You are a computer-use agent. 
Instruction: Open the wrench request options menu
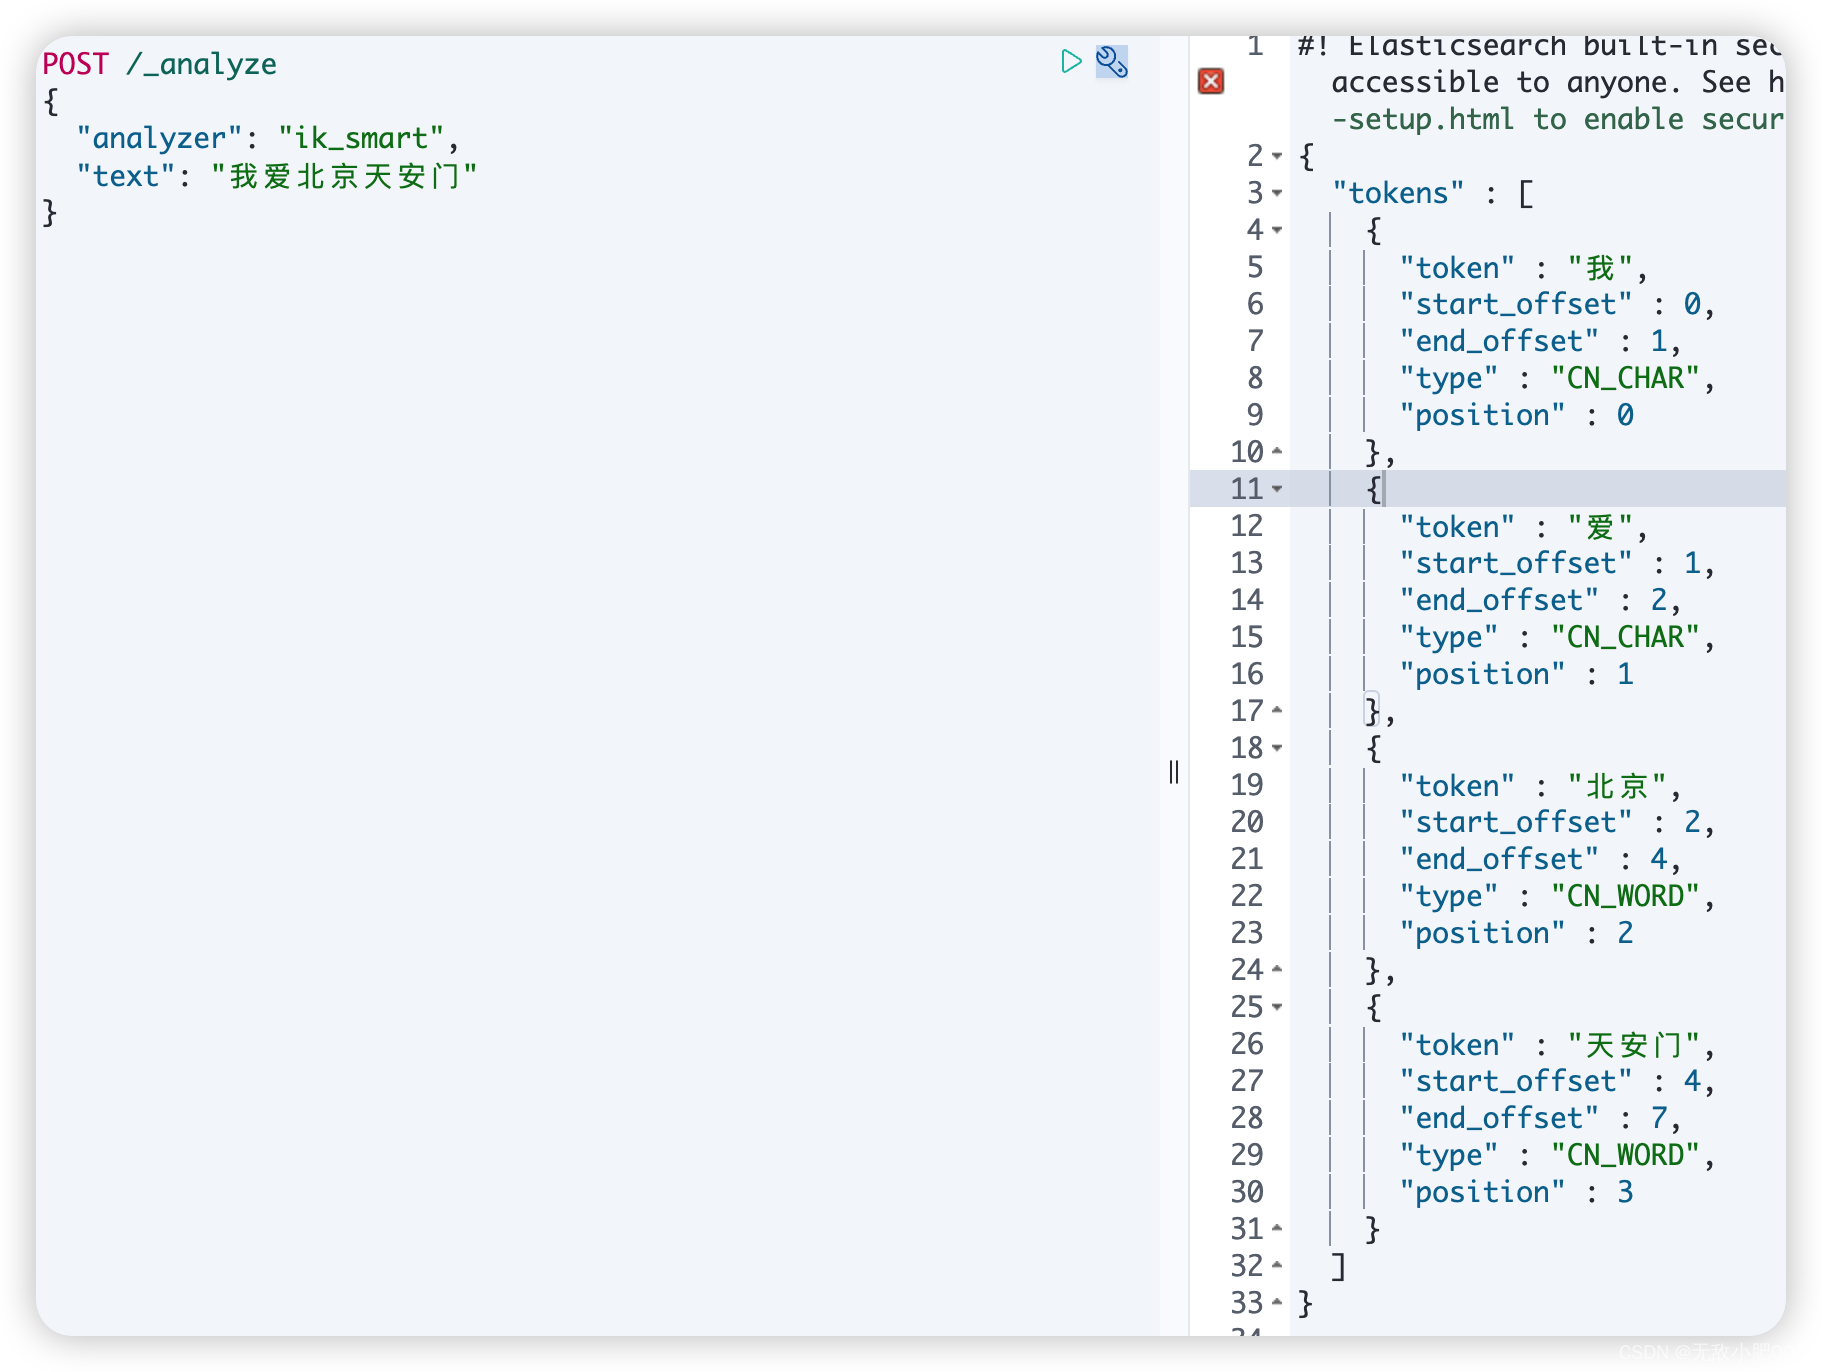[1112, 62]
